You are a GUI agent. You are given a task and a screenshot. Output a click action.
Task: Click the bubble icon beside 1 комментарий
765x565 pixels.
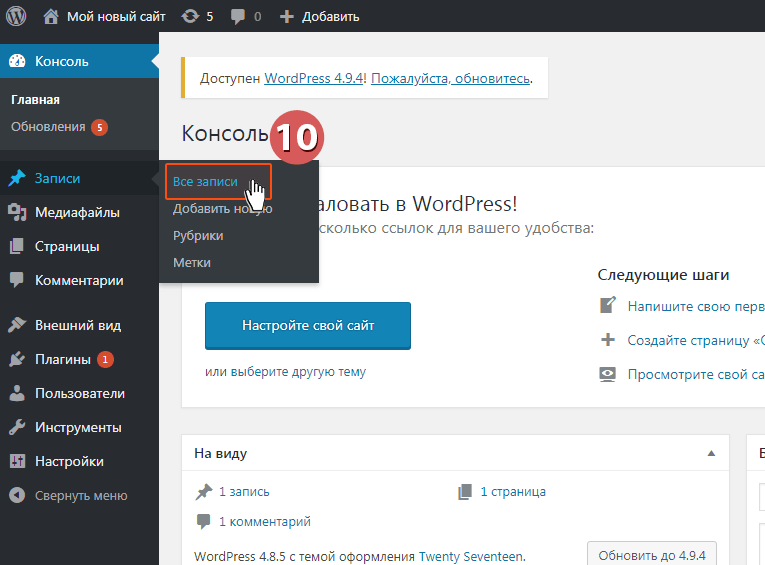tap(203, 522)
